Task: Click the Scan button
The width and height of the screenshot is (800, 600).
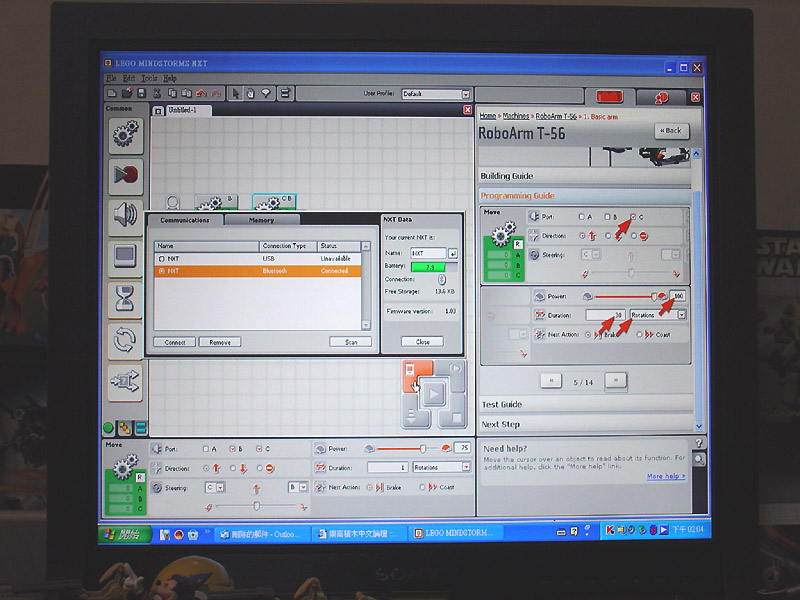Action: point(351,342)
